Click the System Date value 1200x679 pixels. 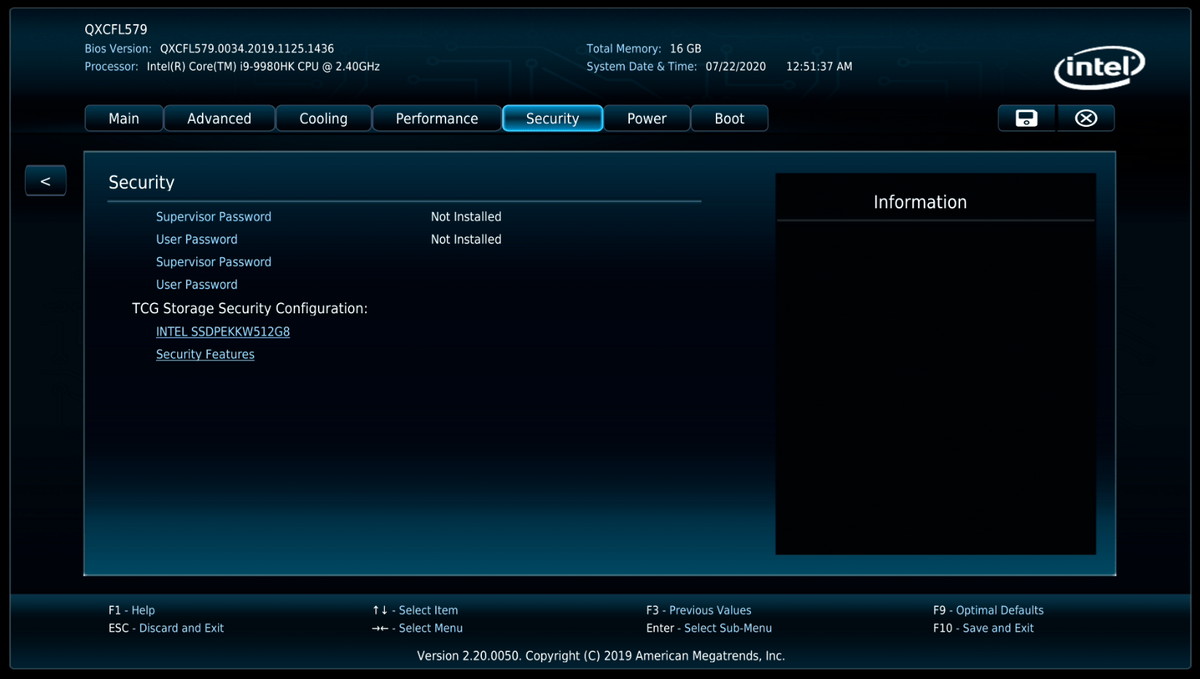(x=735, y=67)
